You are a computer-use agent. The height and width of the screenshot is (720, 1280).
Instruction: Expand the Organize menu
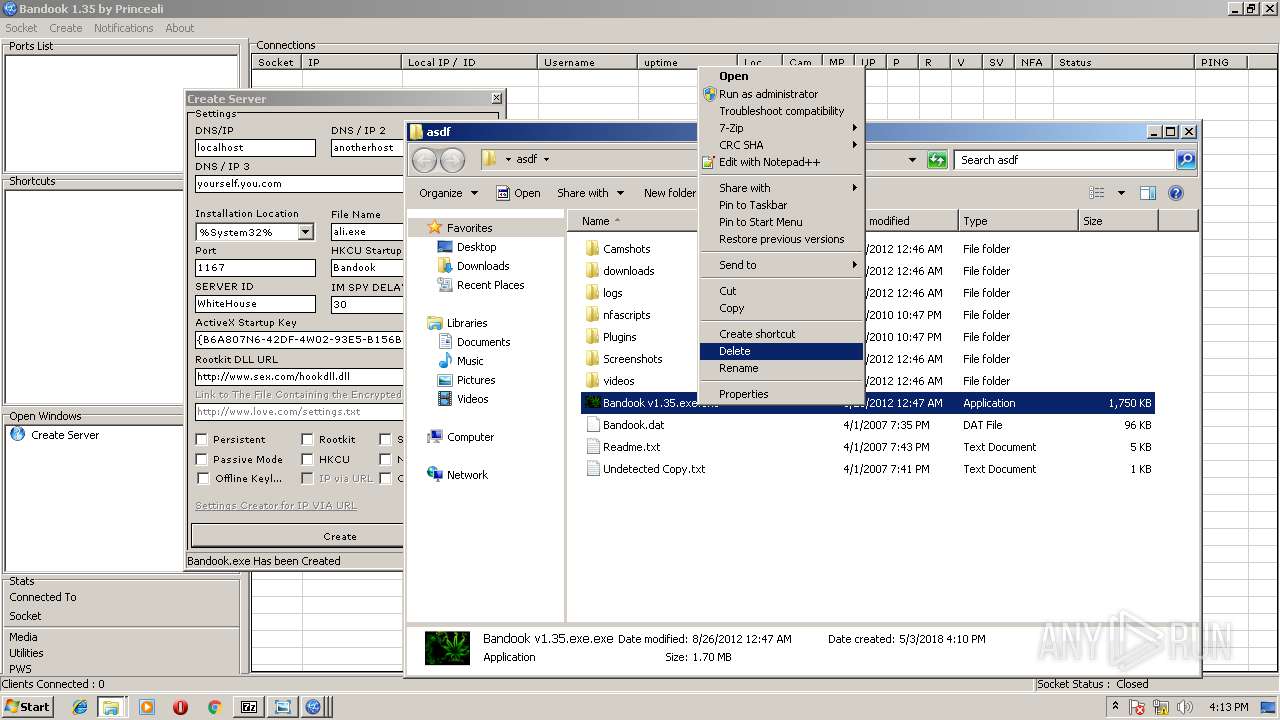pos(448,193)
